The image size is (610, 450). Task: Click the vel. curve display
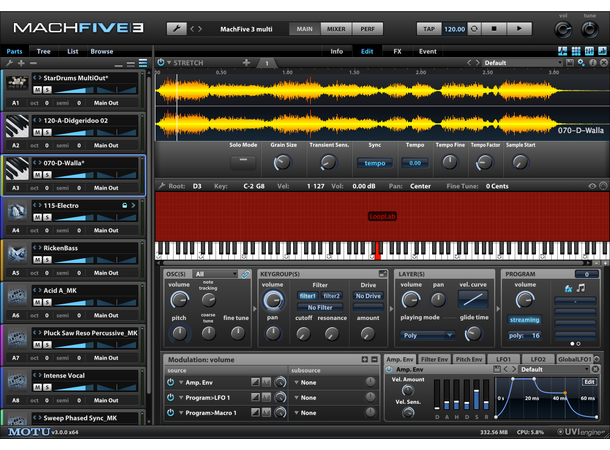coord(473,299)
